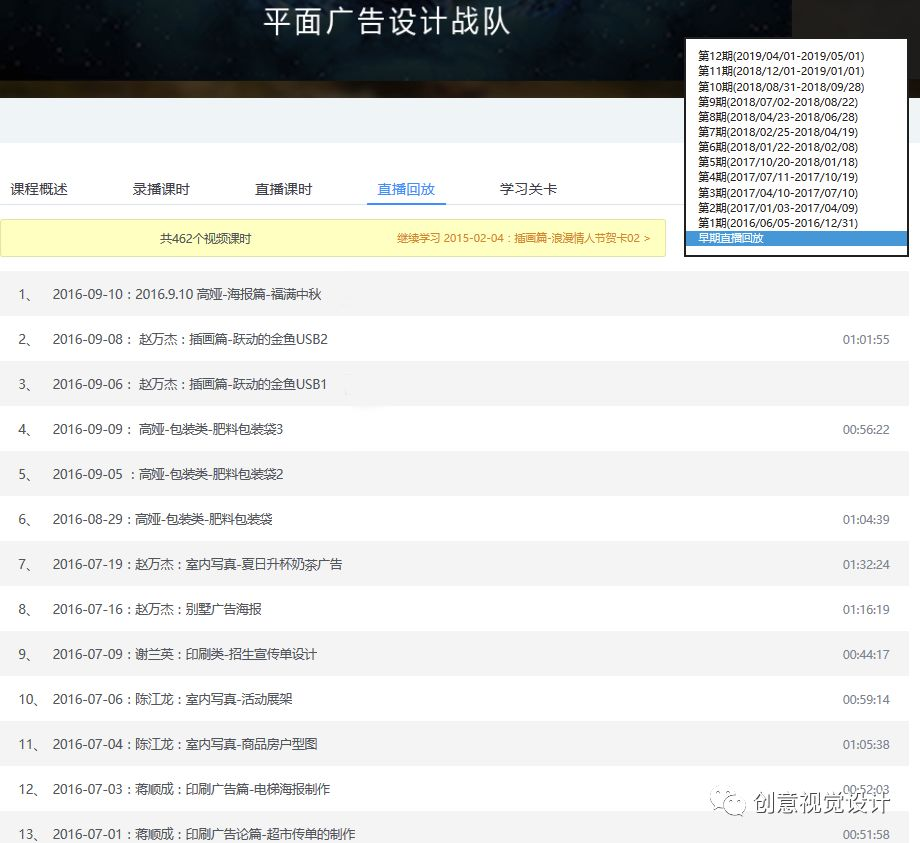Select 第5期 (2017/10/20-2018/01/18) option
920x843 pixels.
click(778, 162)
